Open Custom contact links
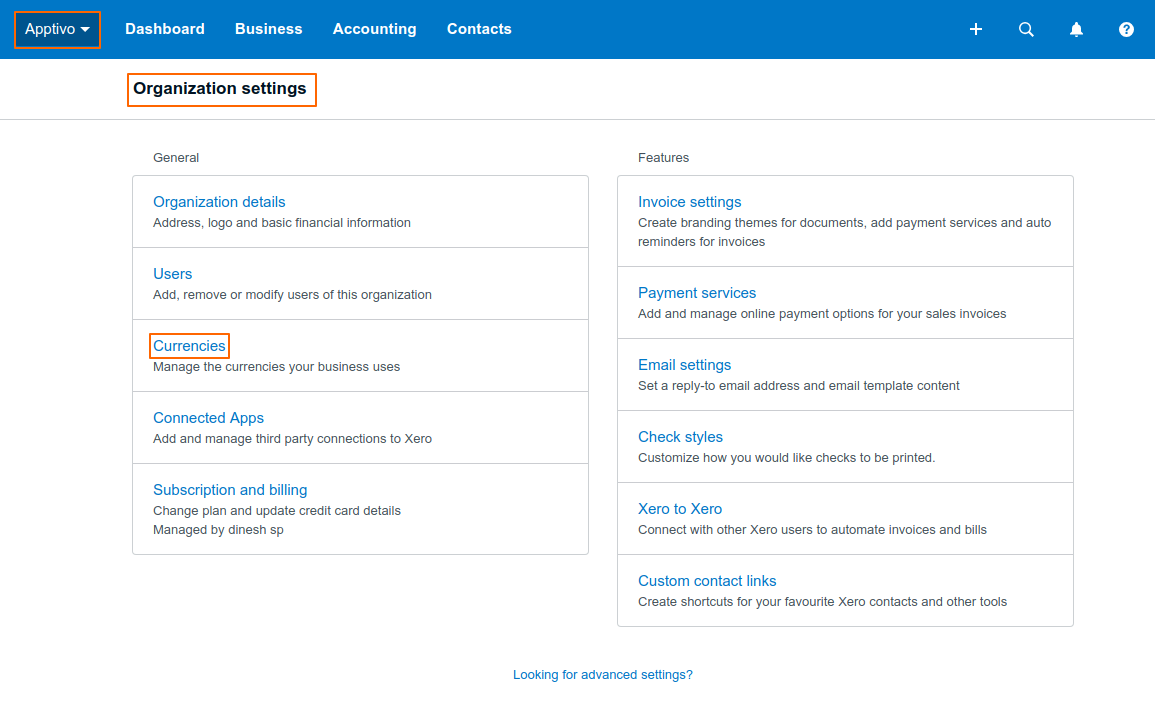This screenshot has height=714, width=1155. [707, 581]
